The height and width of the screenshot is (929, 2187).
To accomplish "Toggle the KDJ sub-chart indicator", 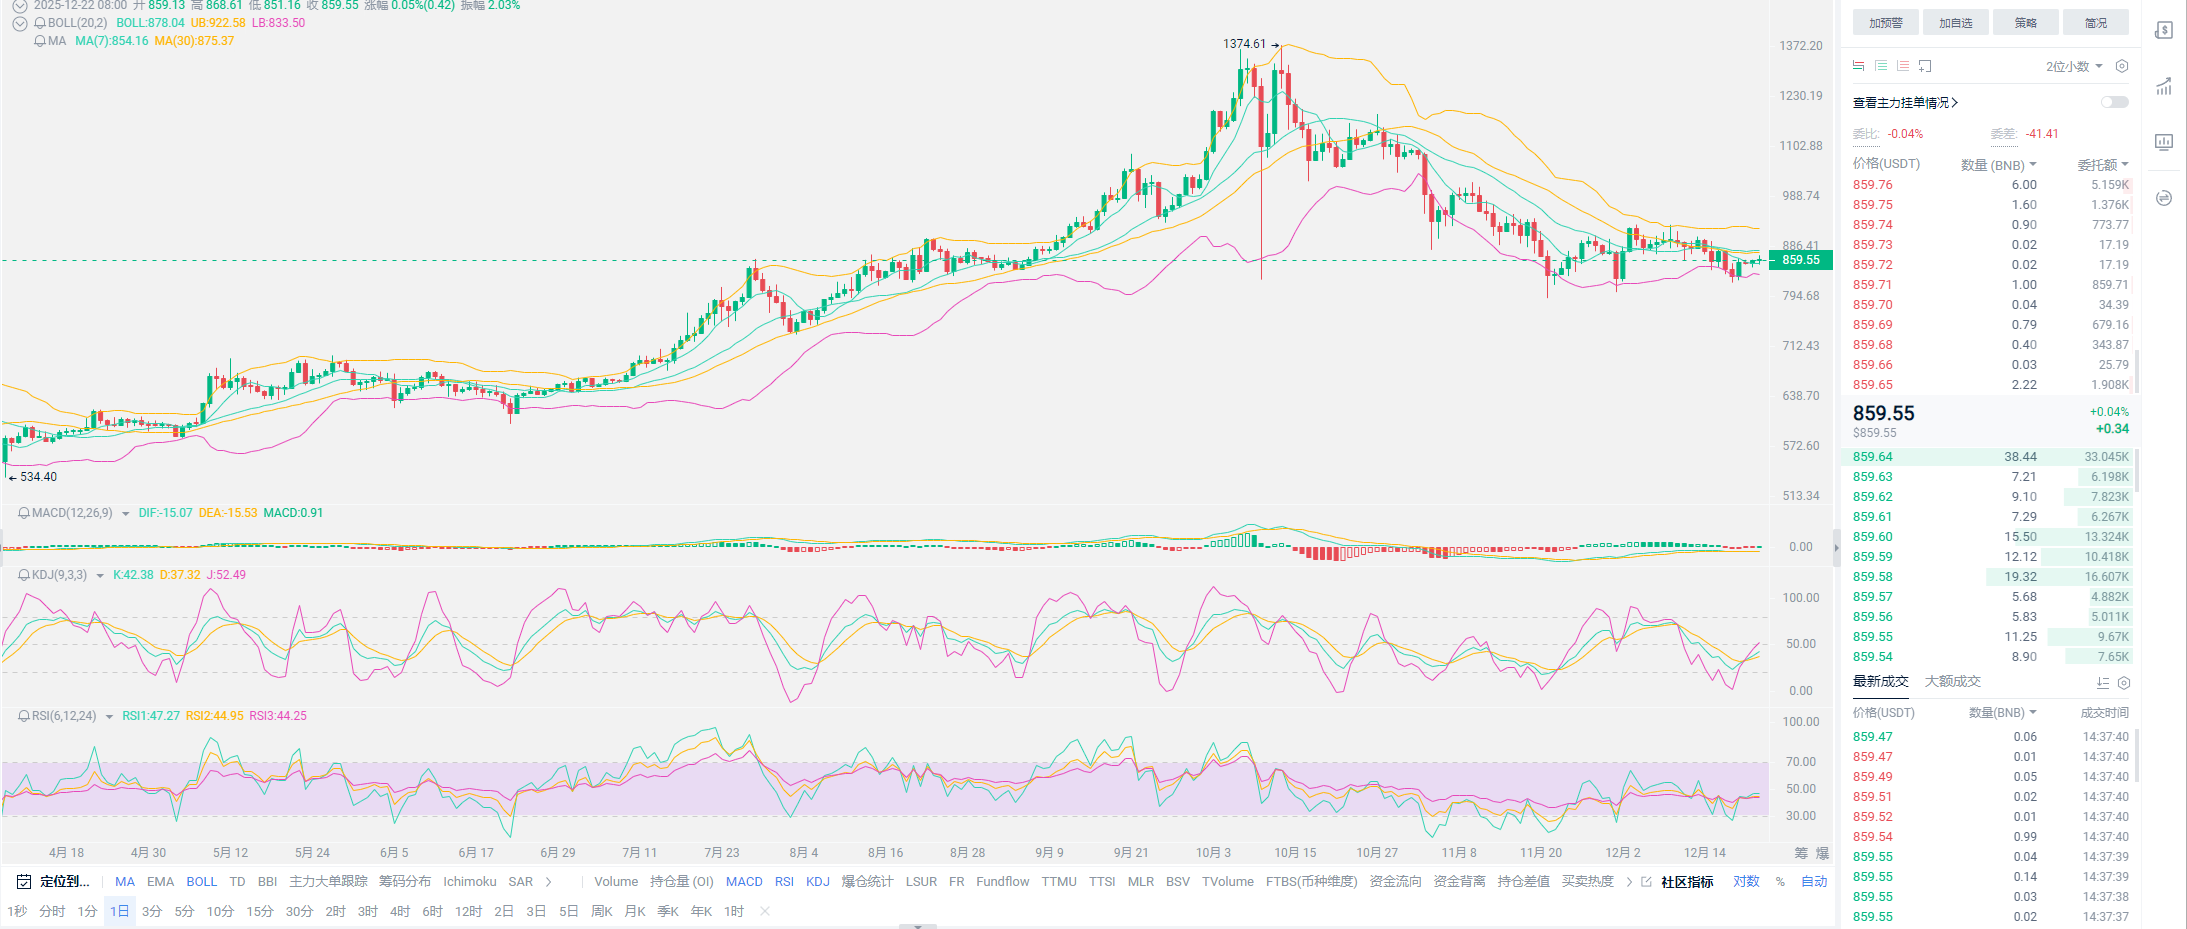I will point(817,881).
